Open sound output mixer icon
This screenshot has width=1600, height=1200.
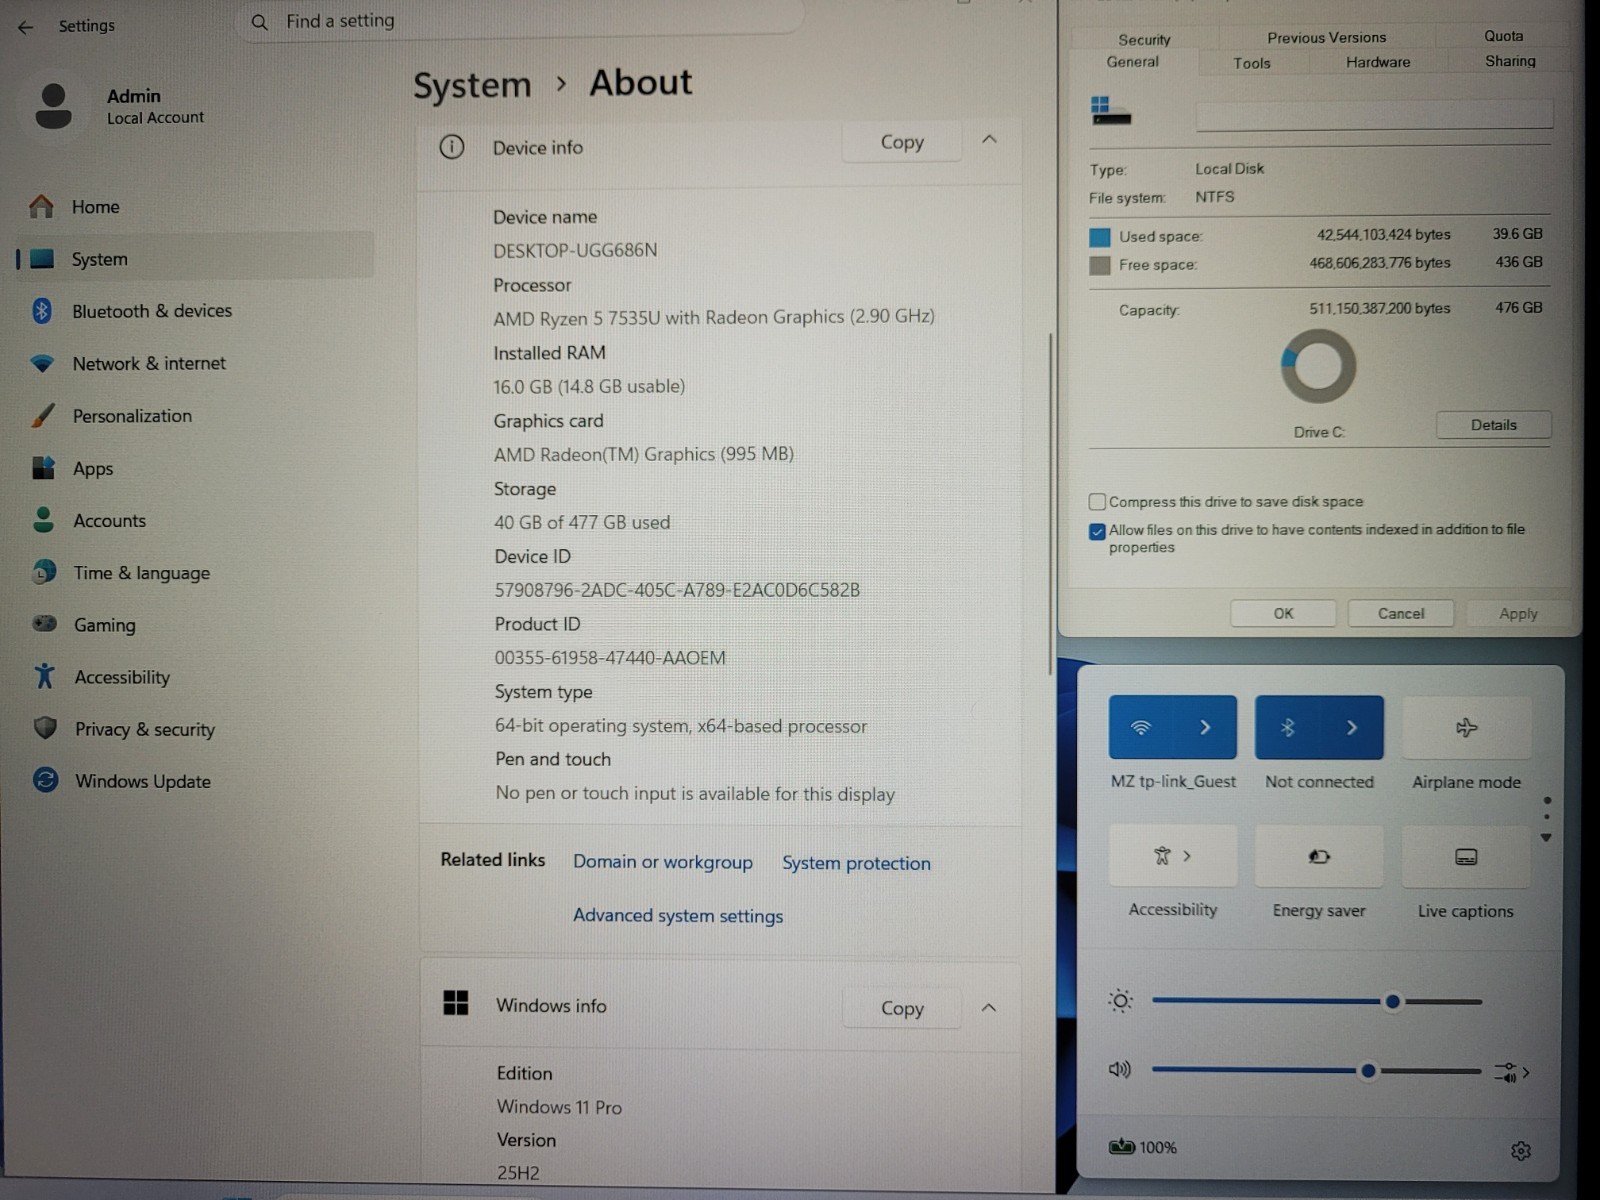[1511, 1072]
